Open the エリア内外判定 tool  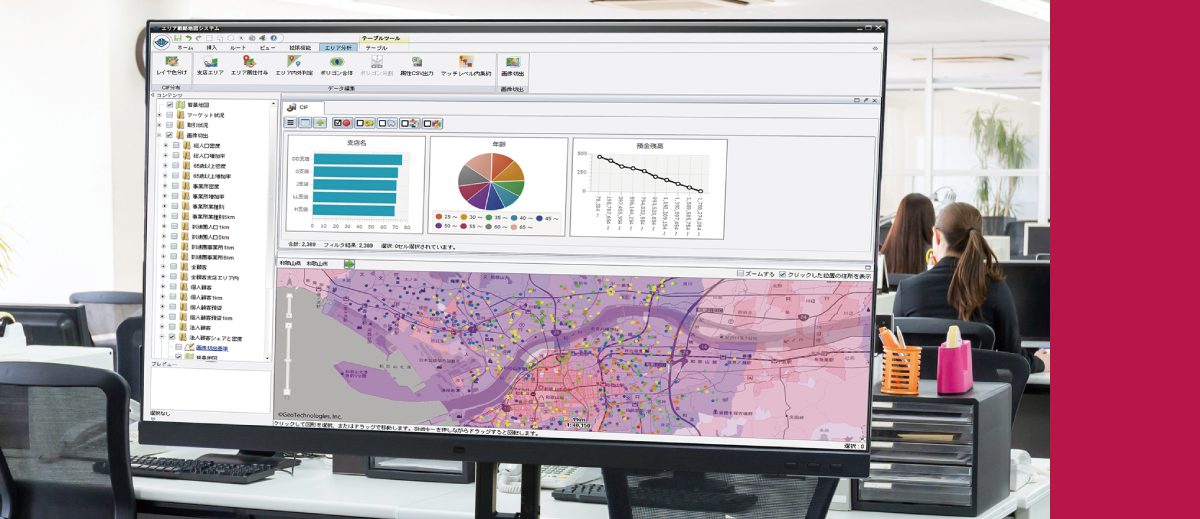tap(293, 63)
